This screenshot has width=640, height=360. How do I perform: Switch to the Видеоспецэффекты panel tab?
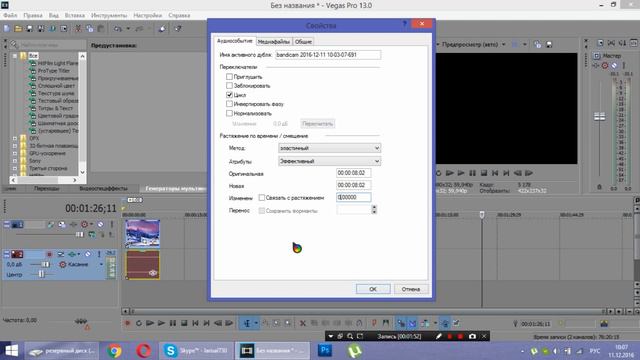(x=103, y=189)
